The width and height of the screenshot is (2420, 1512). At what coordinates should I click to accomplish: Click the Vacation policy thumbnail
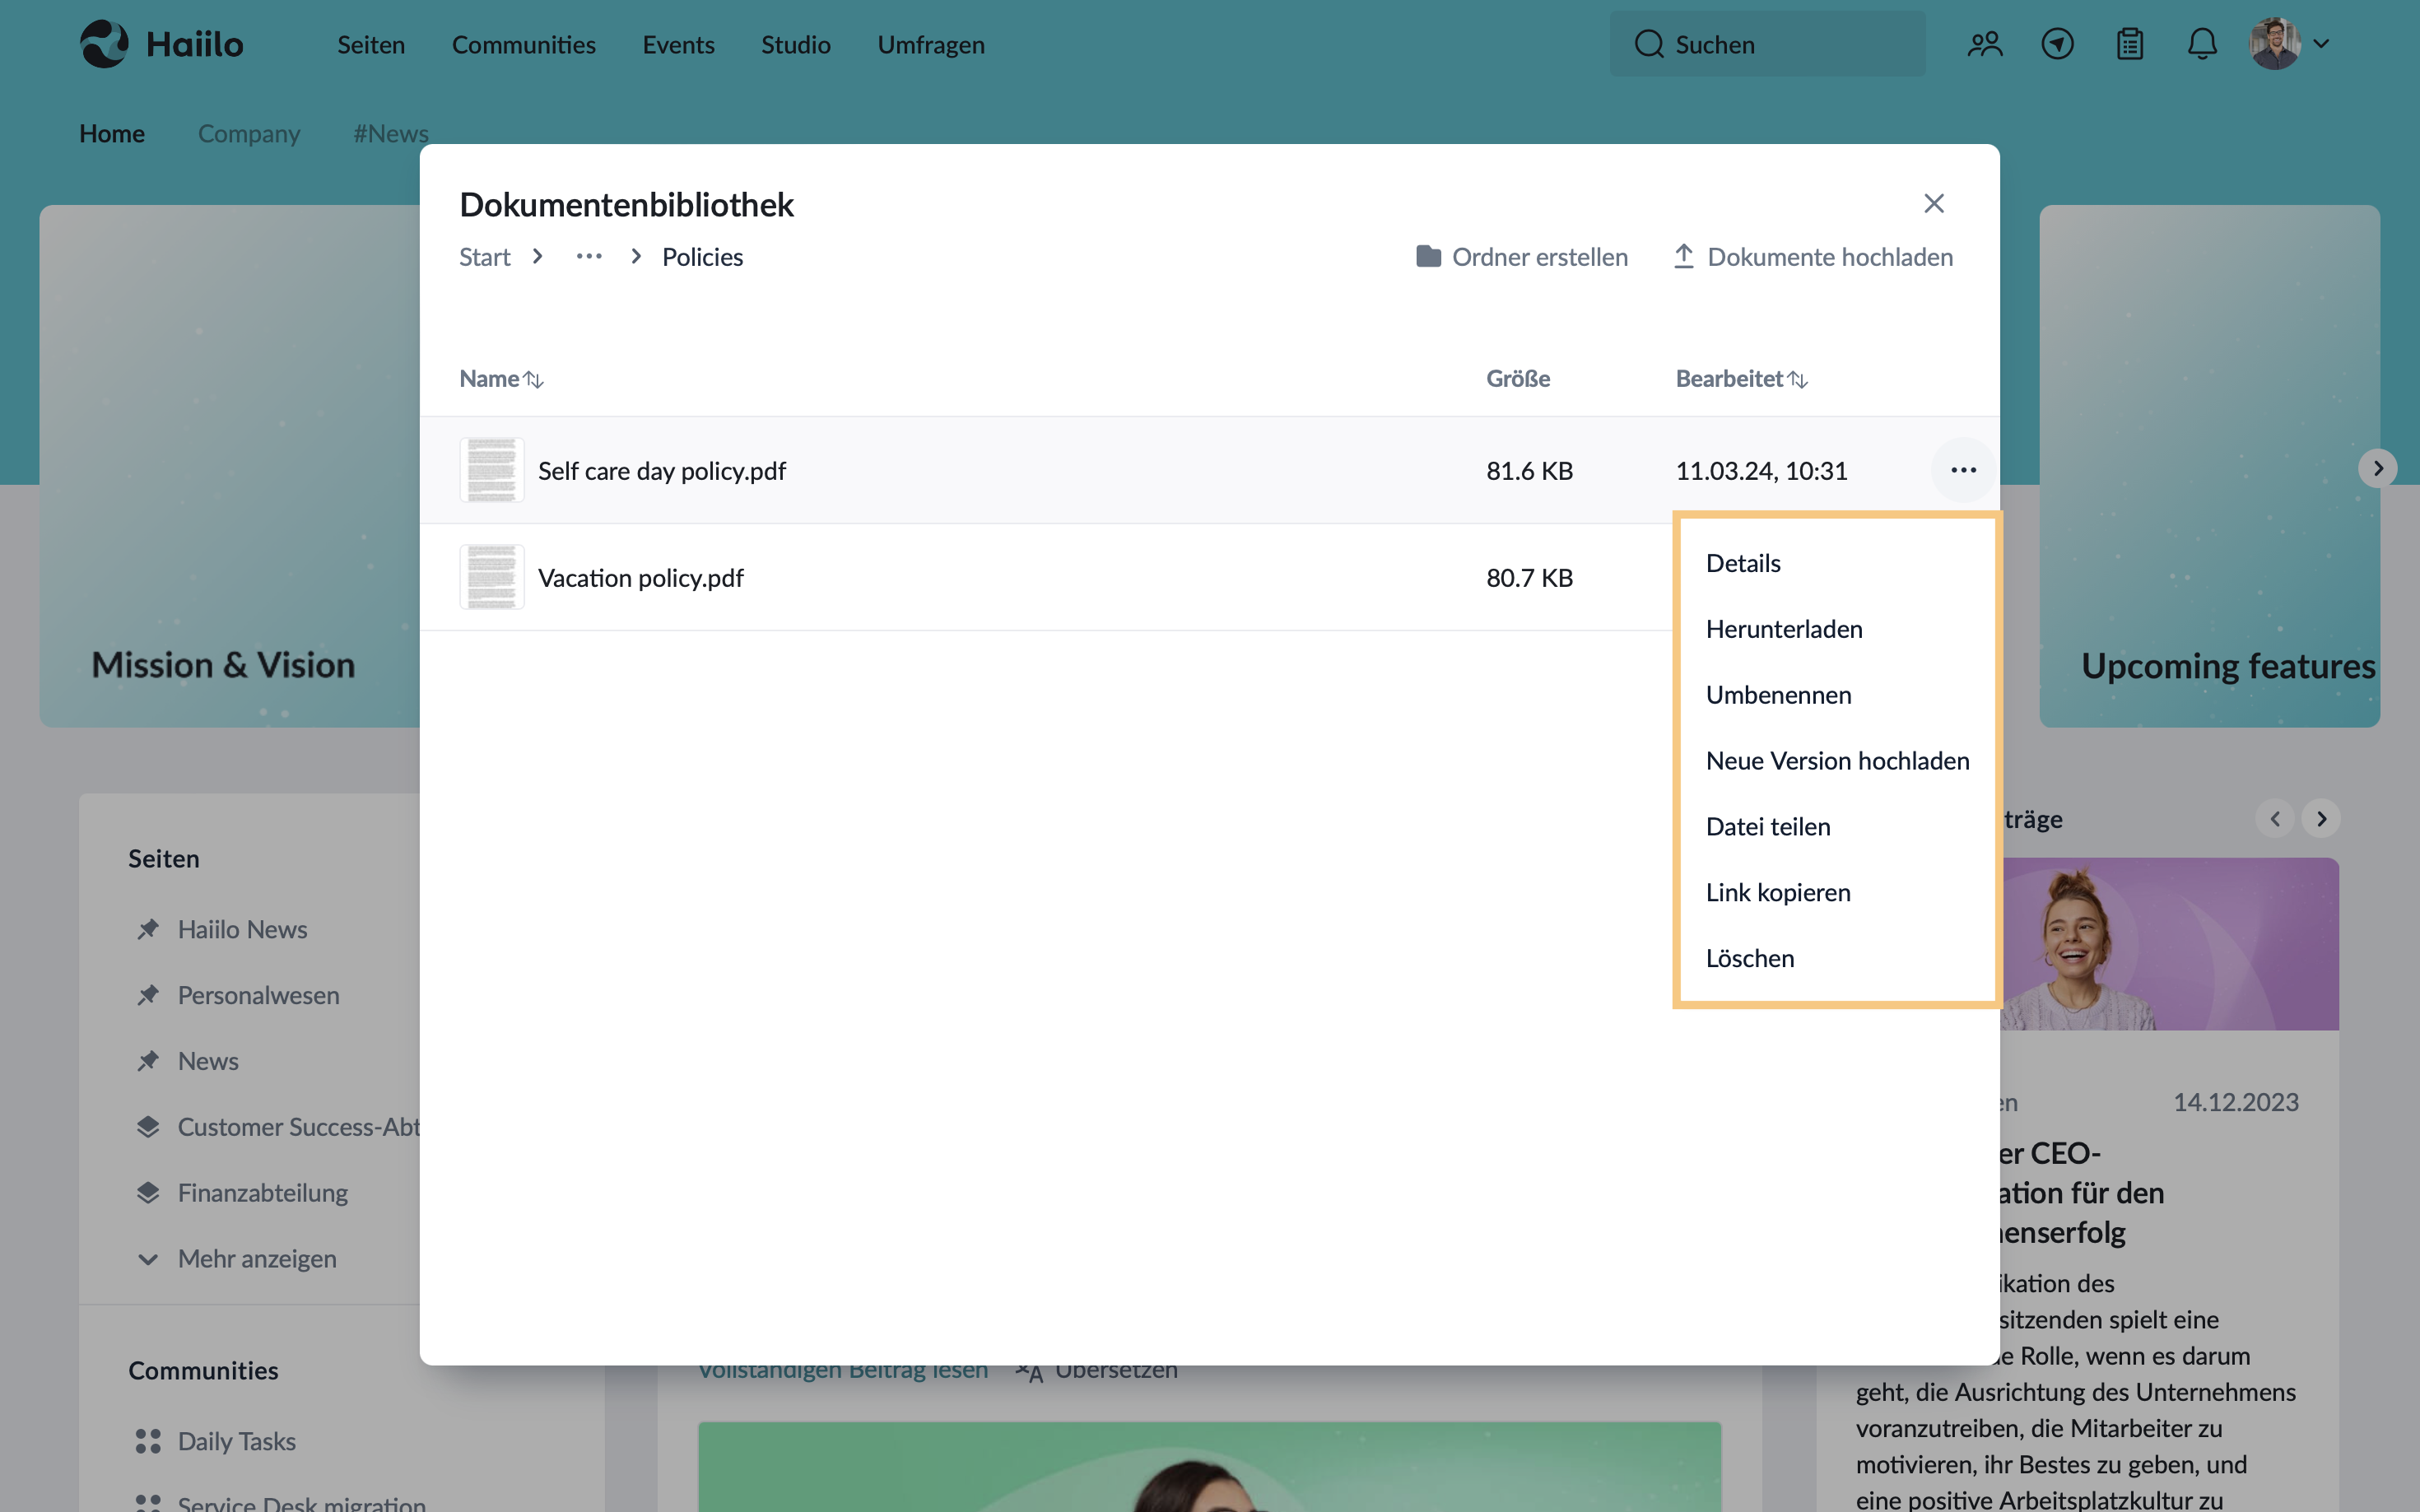coord(491,577)
